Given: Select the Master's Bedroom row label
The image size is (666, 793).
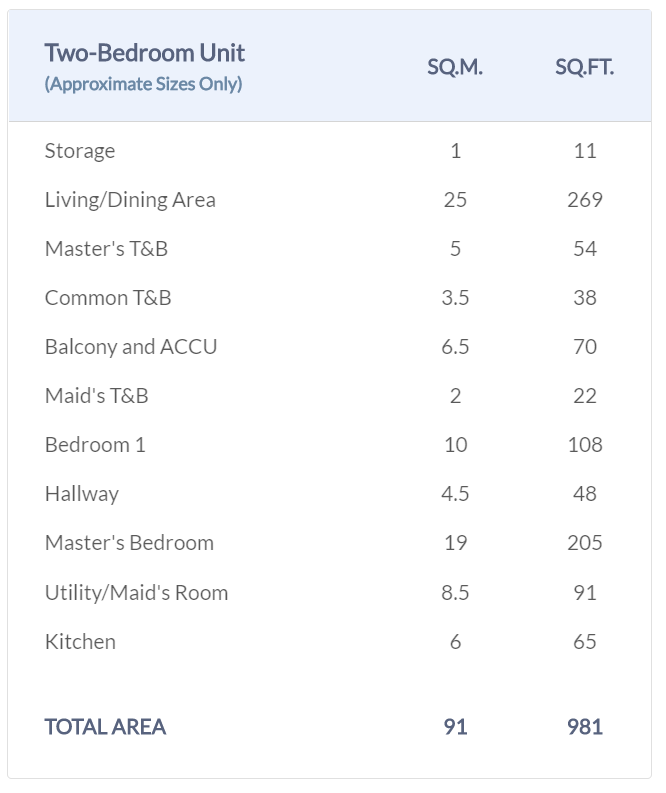Looking at the screenshot, I should pyautogui.click(x=129, y=543).
